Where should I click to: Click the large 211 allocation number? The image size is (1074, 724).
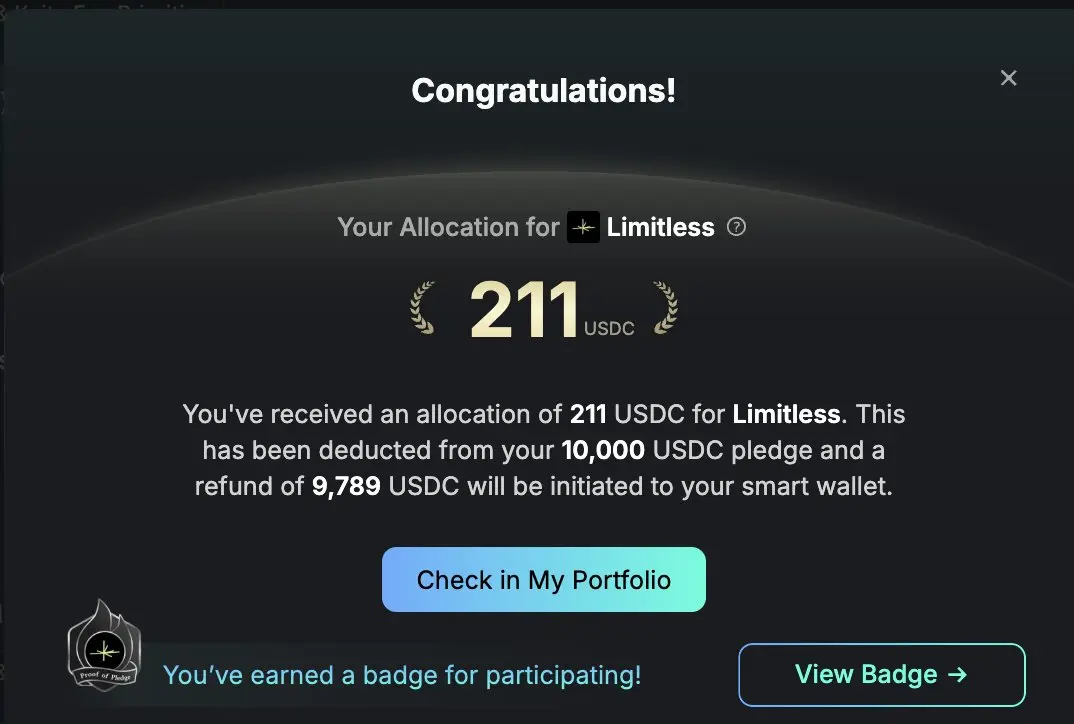(x=524, y=309)
